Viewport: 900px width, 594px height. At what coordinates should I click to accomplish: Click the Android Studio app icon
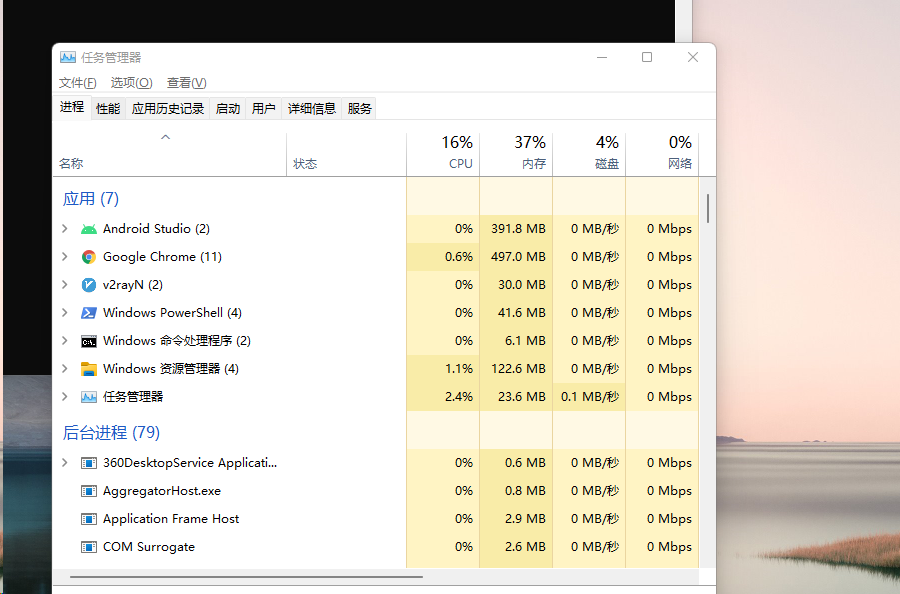(89, 229)
